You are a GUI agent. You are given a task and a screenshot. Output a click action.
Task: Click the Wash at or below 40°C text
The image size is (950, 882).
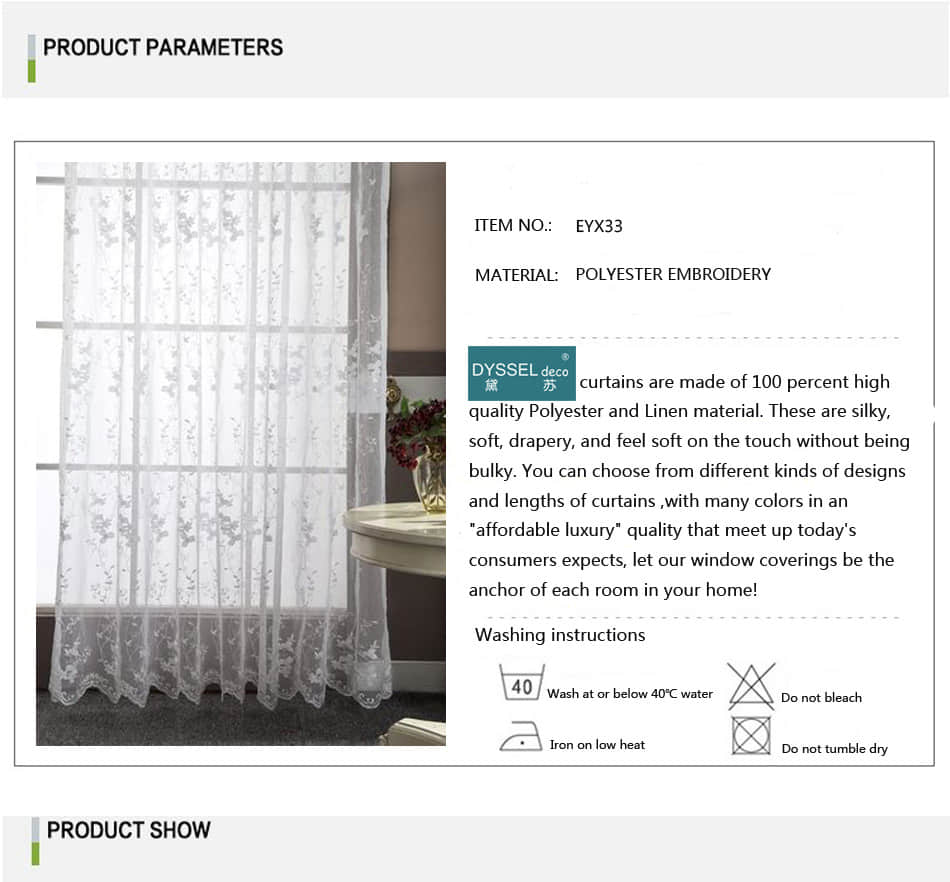(630, 694)
